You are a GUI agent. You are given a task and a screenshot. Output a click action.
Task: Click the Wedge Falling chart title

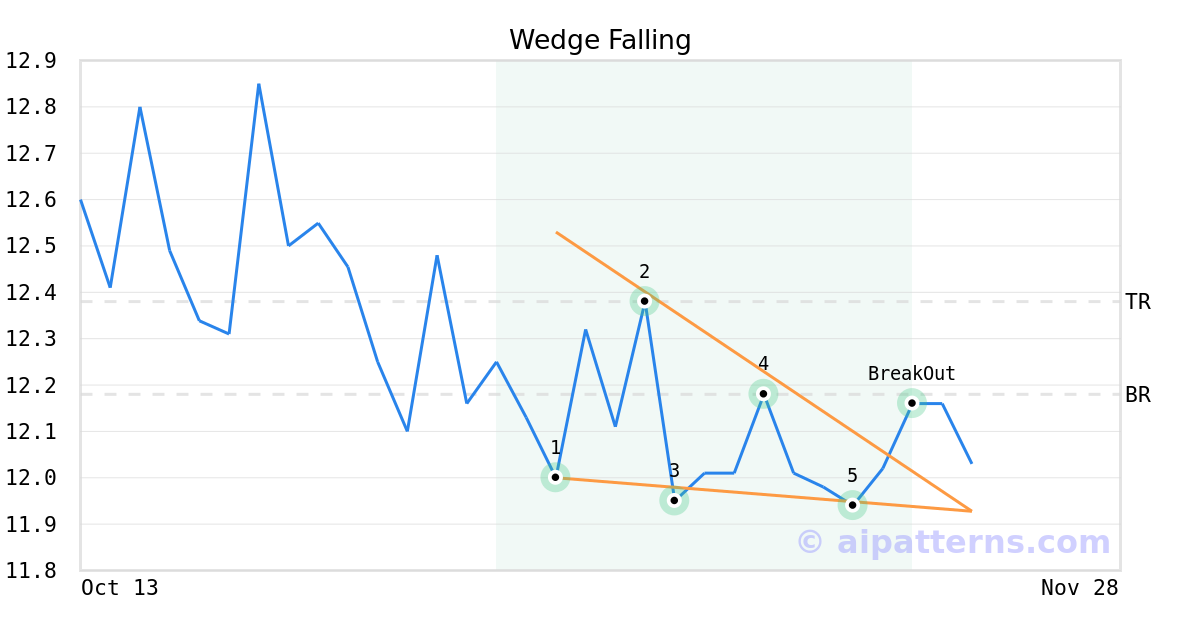(x=600, y=40)
